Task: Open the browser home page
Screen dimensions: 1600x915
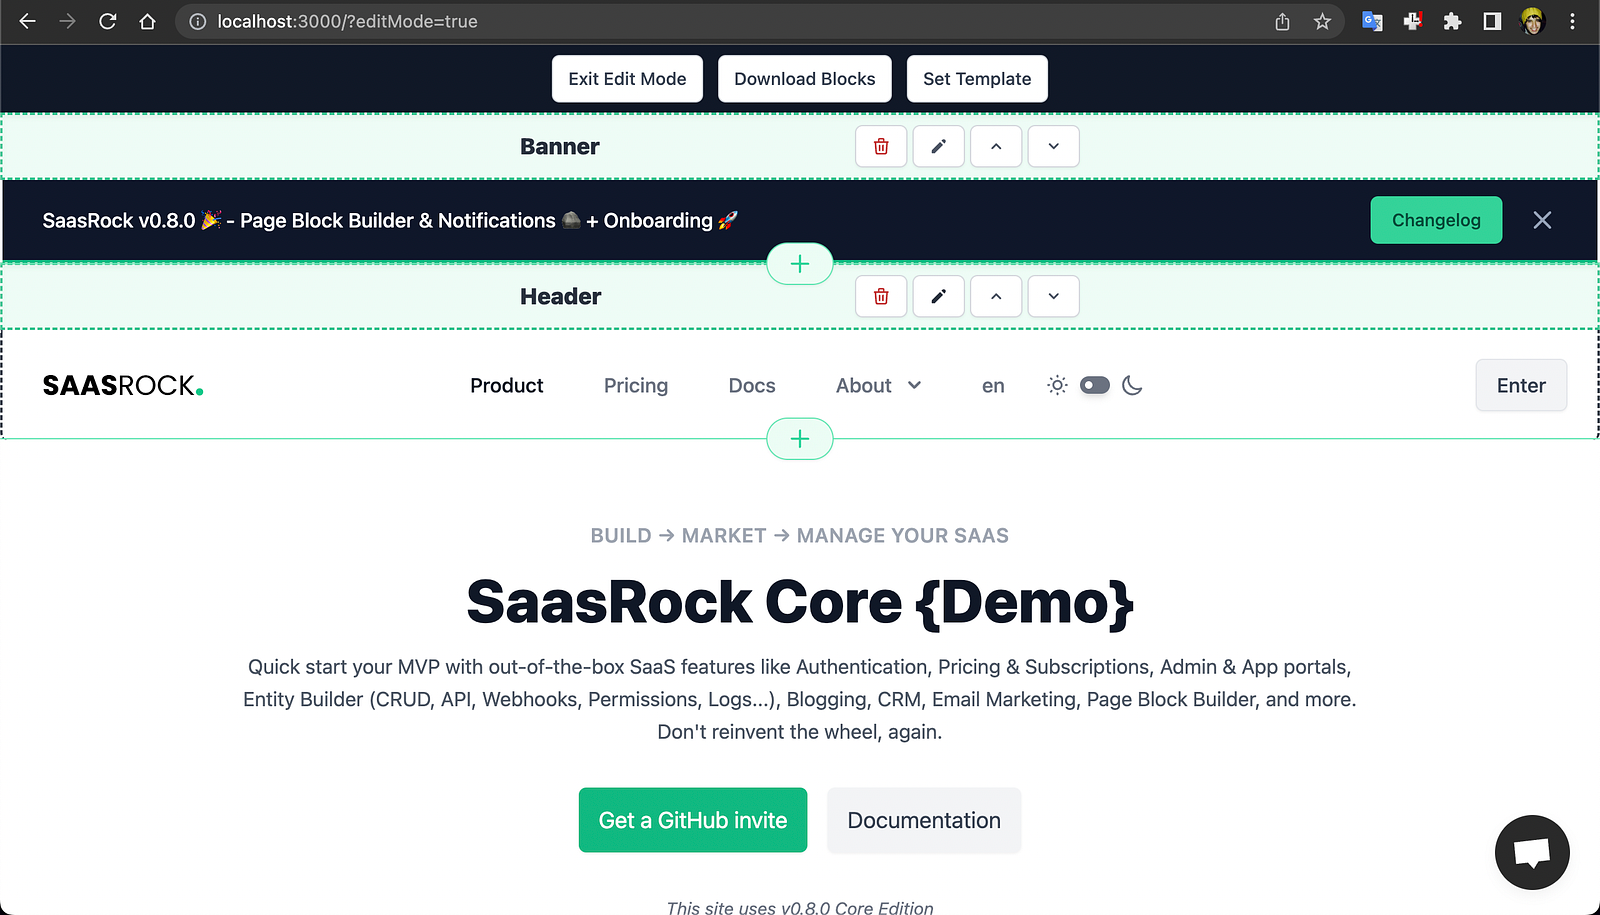Action: pyautogui.click(x=147, y=21)
